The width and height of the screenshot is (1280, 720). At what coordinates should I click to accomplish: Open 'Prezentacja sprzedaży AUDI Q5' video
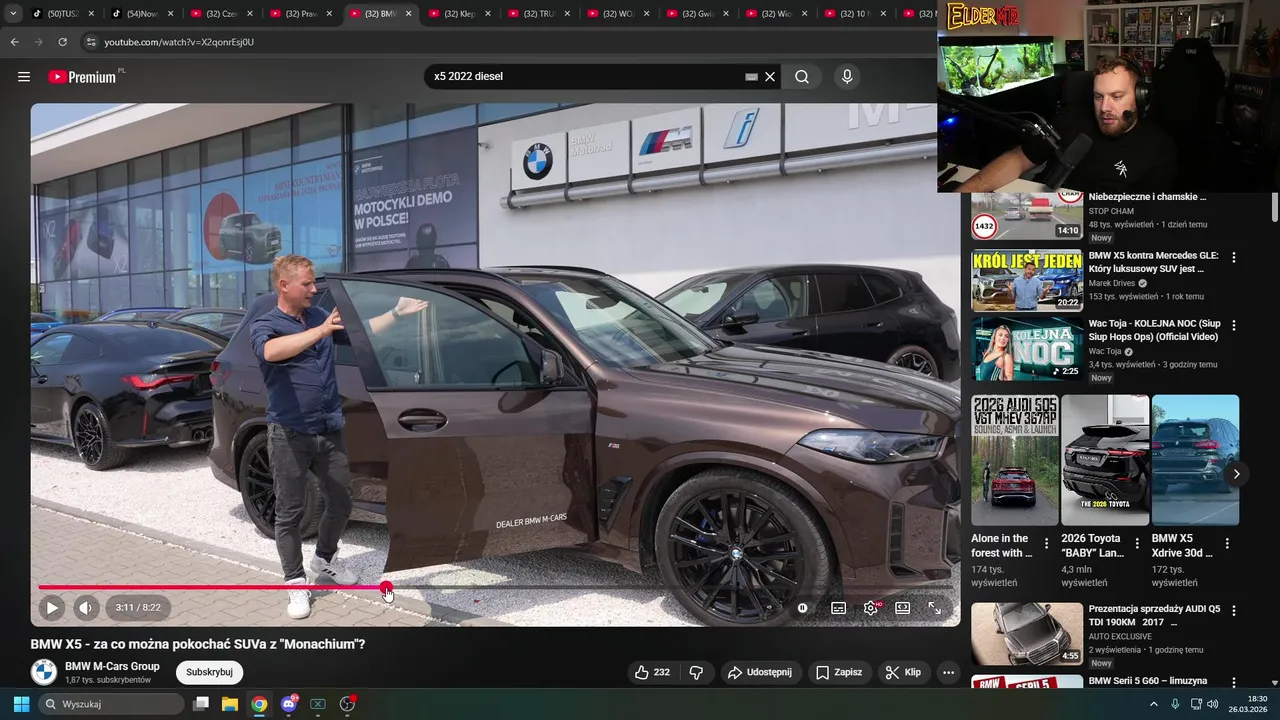coord(1027,634)
